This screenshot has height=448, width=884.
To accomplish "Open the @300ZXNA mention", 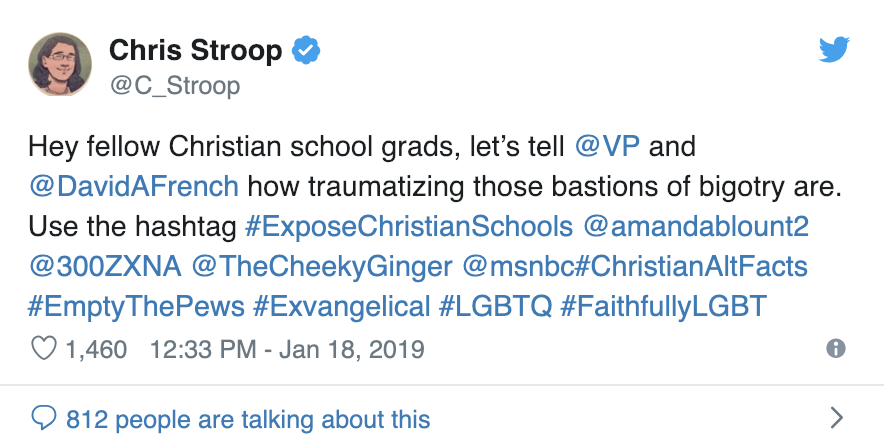I will [x=105, y=267].
